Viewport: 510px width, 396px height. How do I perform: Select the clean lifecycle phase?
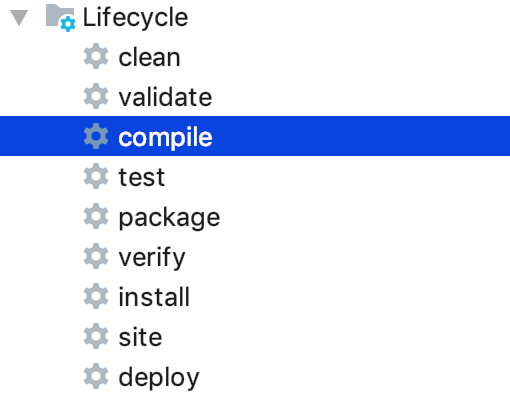coord(149,57)
